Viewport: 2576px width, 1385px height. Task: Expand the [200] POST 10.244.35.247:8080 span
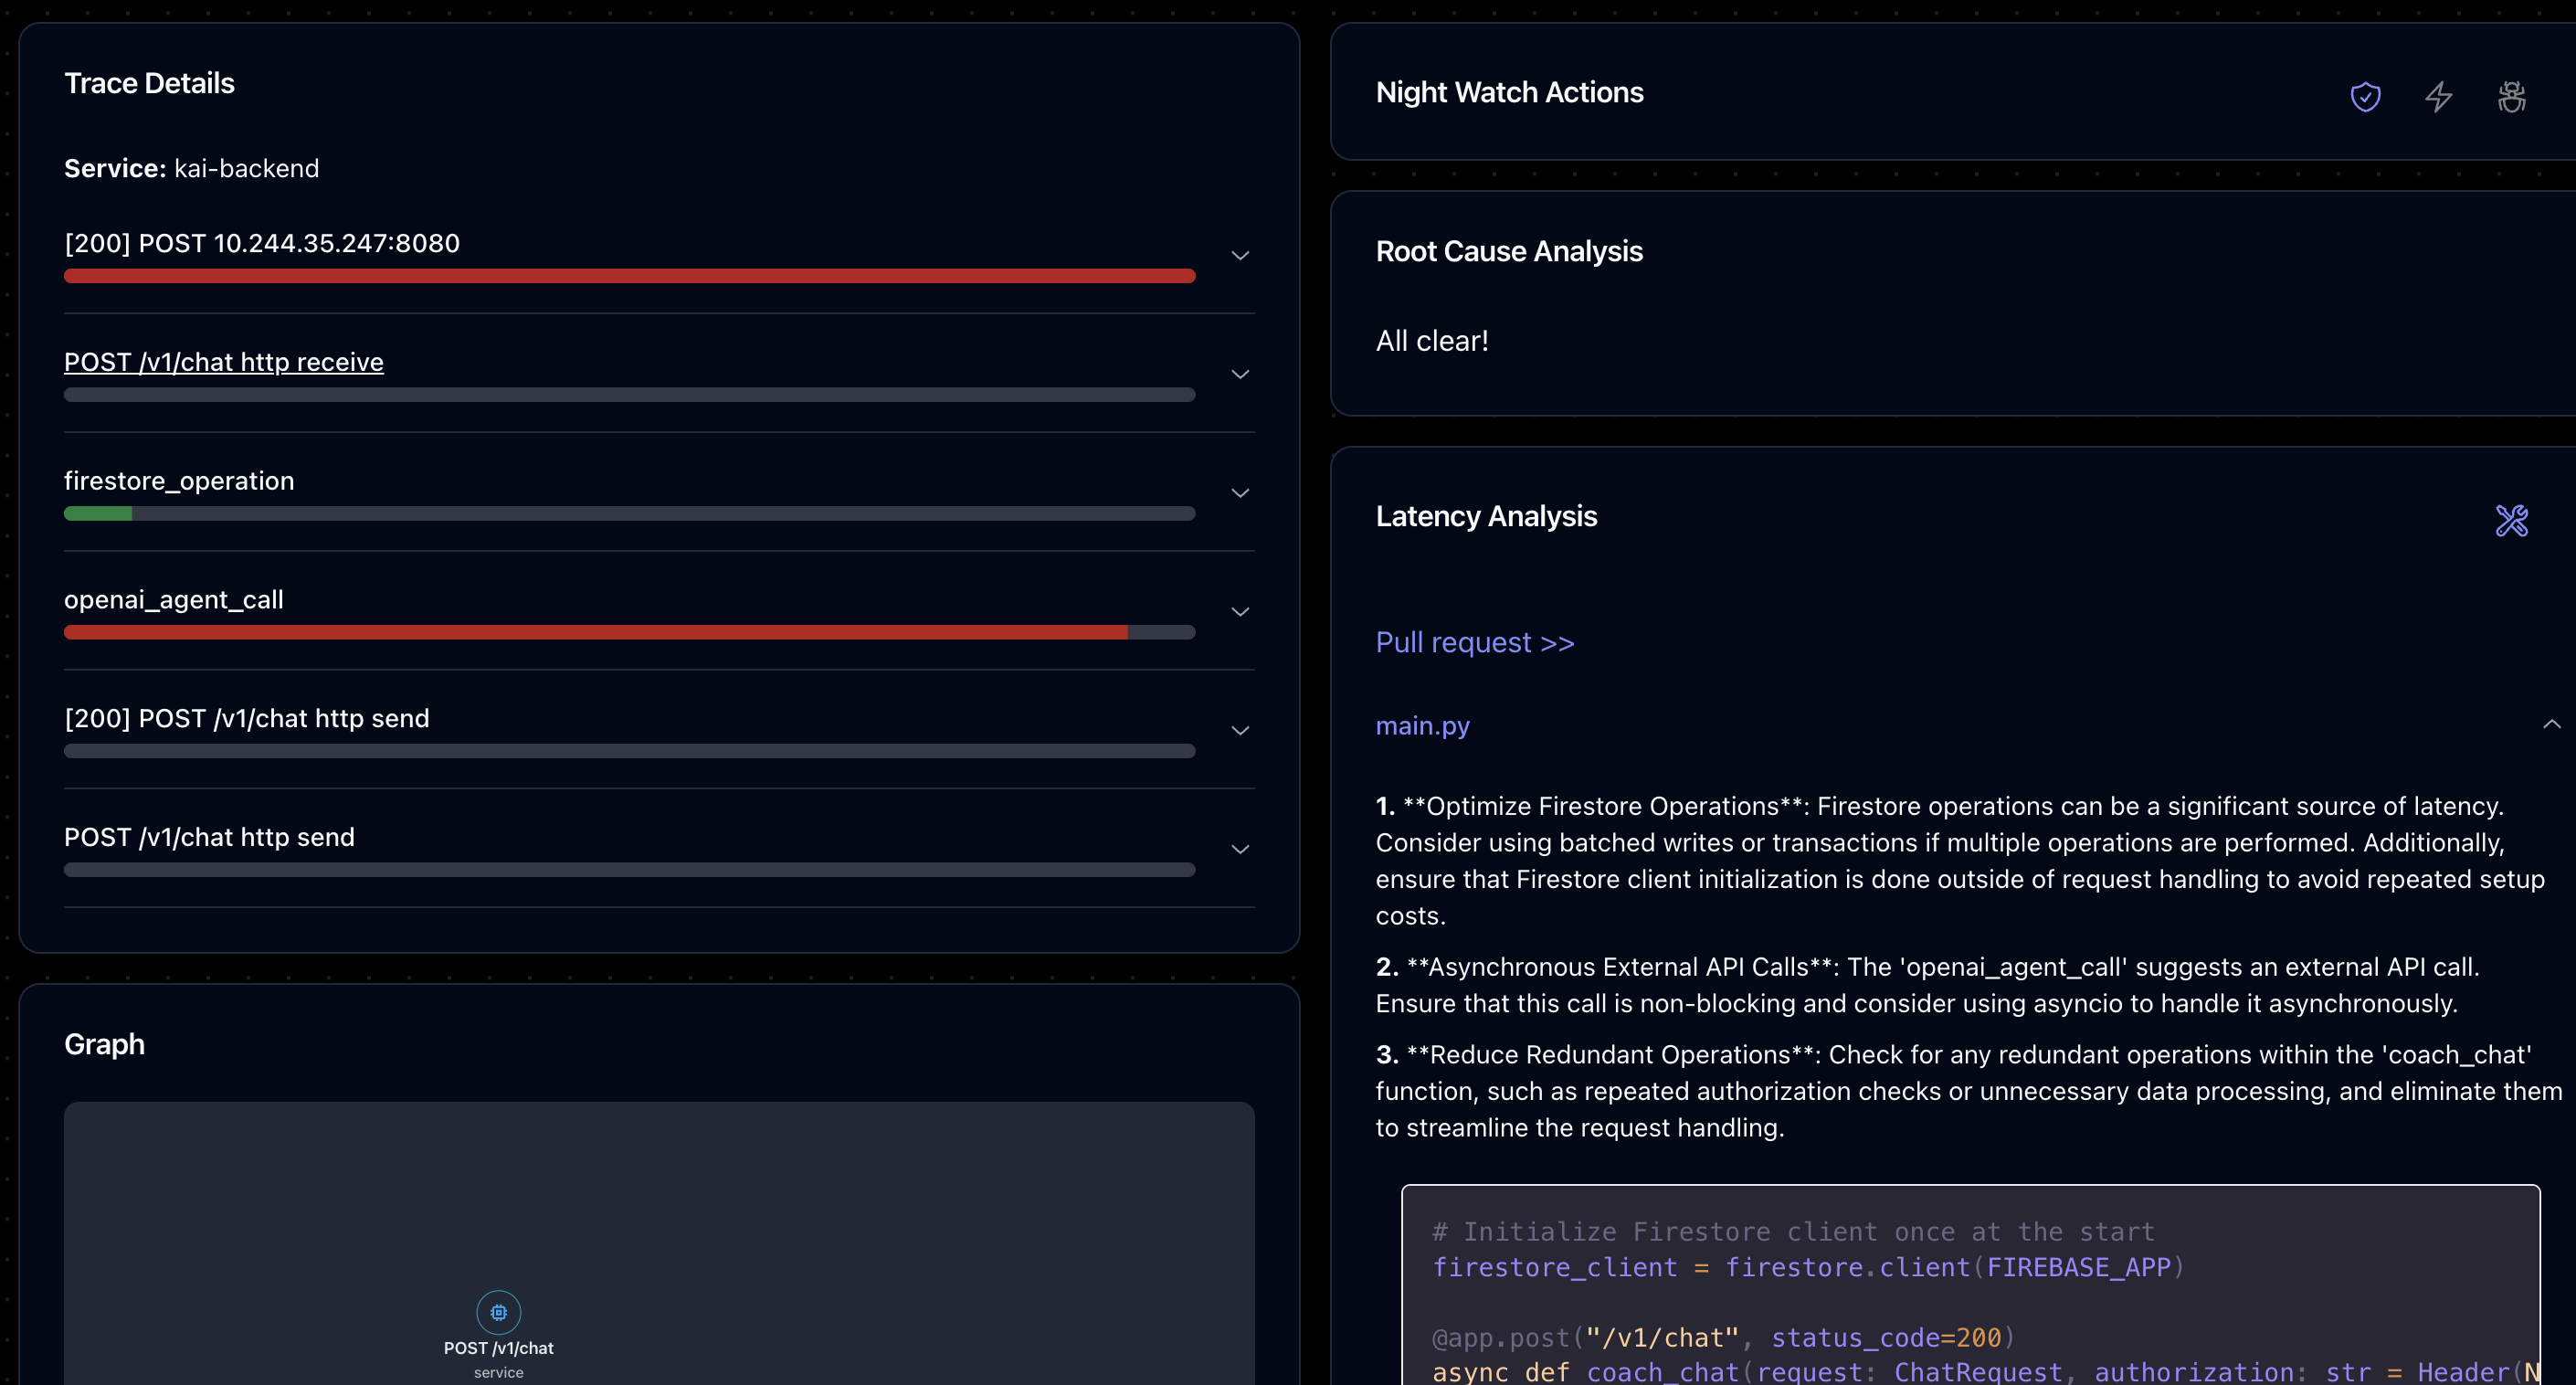(1240, 256)
